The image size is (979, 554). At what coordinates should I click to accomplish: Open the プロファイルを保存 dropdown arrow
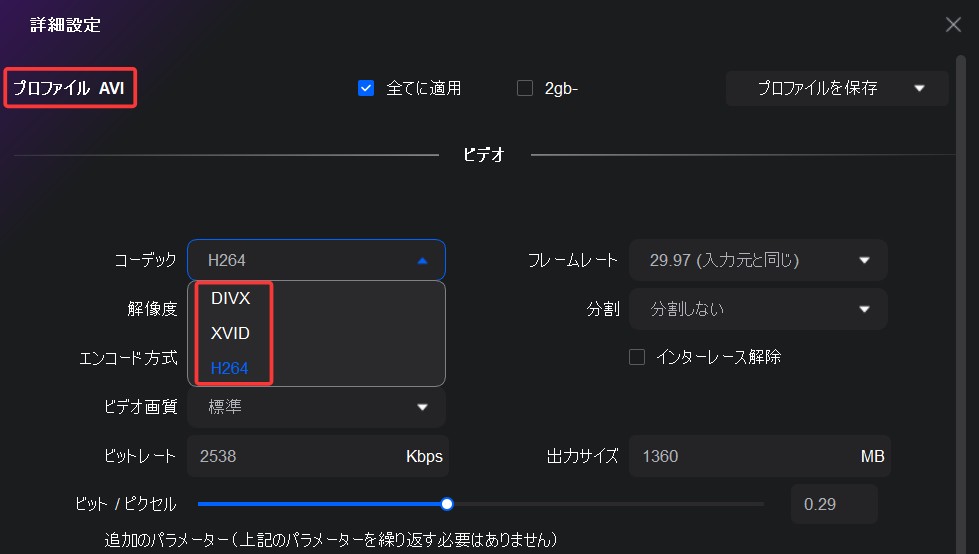pos(919,88)
